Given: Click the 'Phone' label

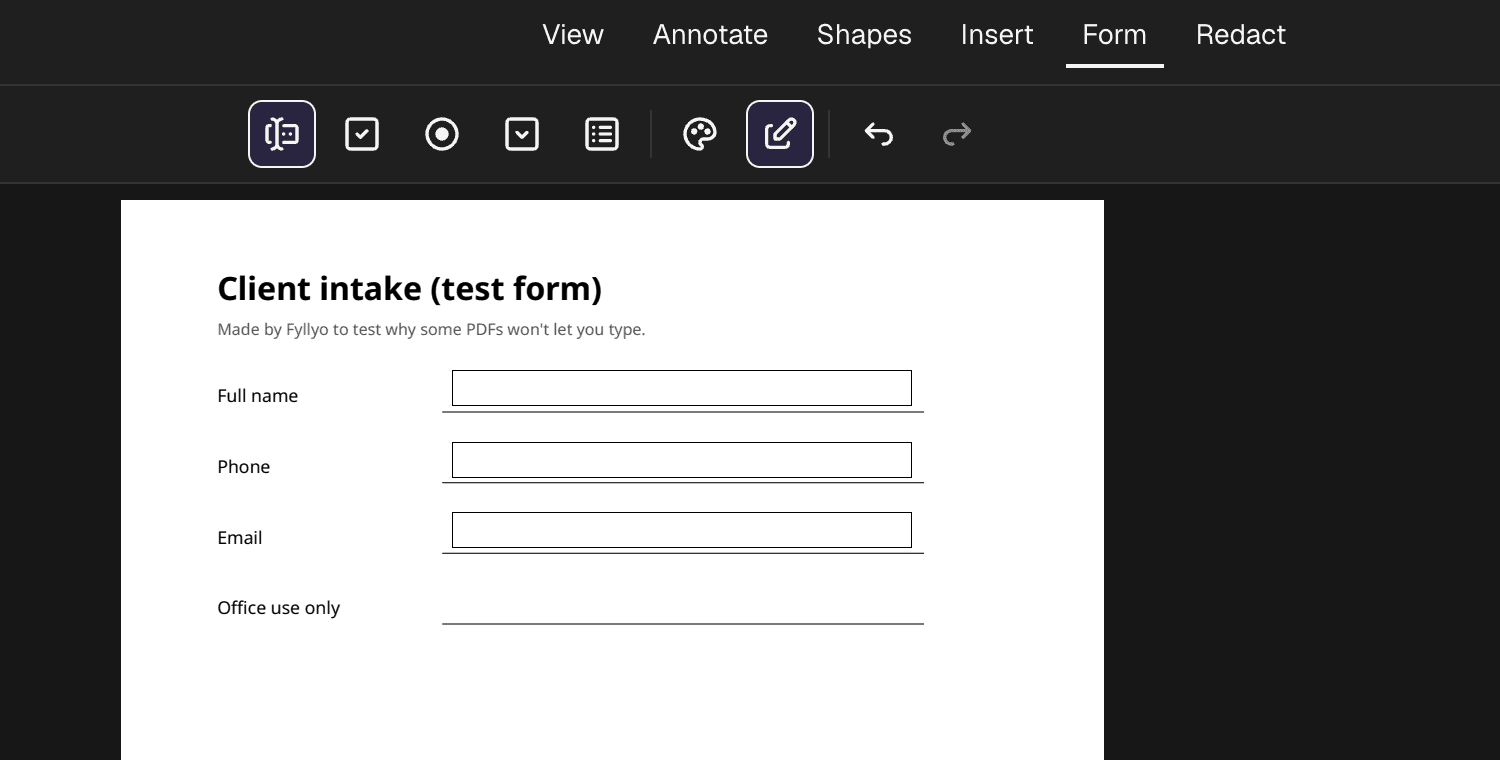Looking at the screenshot, I should pyautogui.click(x=244, y=467).
